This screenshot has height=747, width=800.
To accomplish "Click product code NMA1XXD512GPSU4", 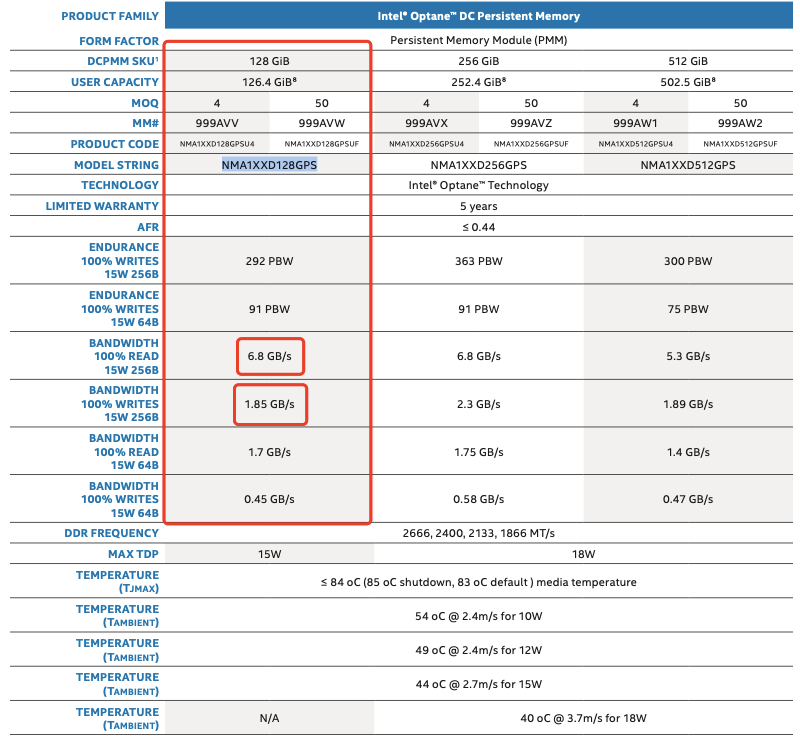I will [635, 144].
